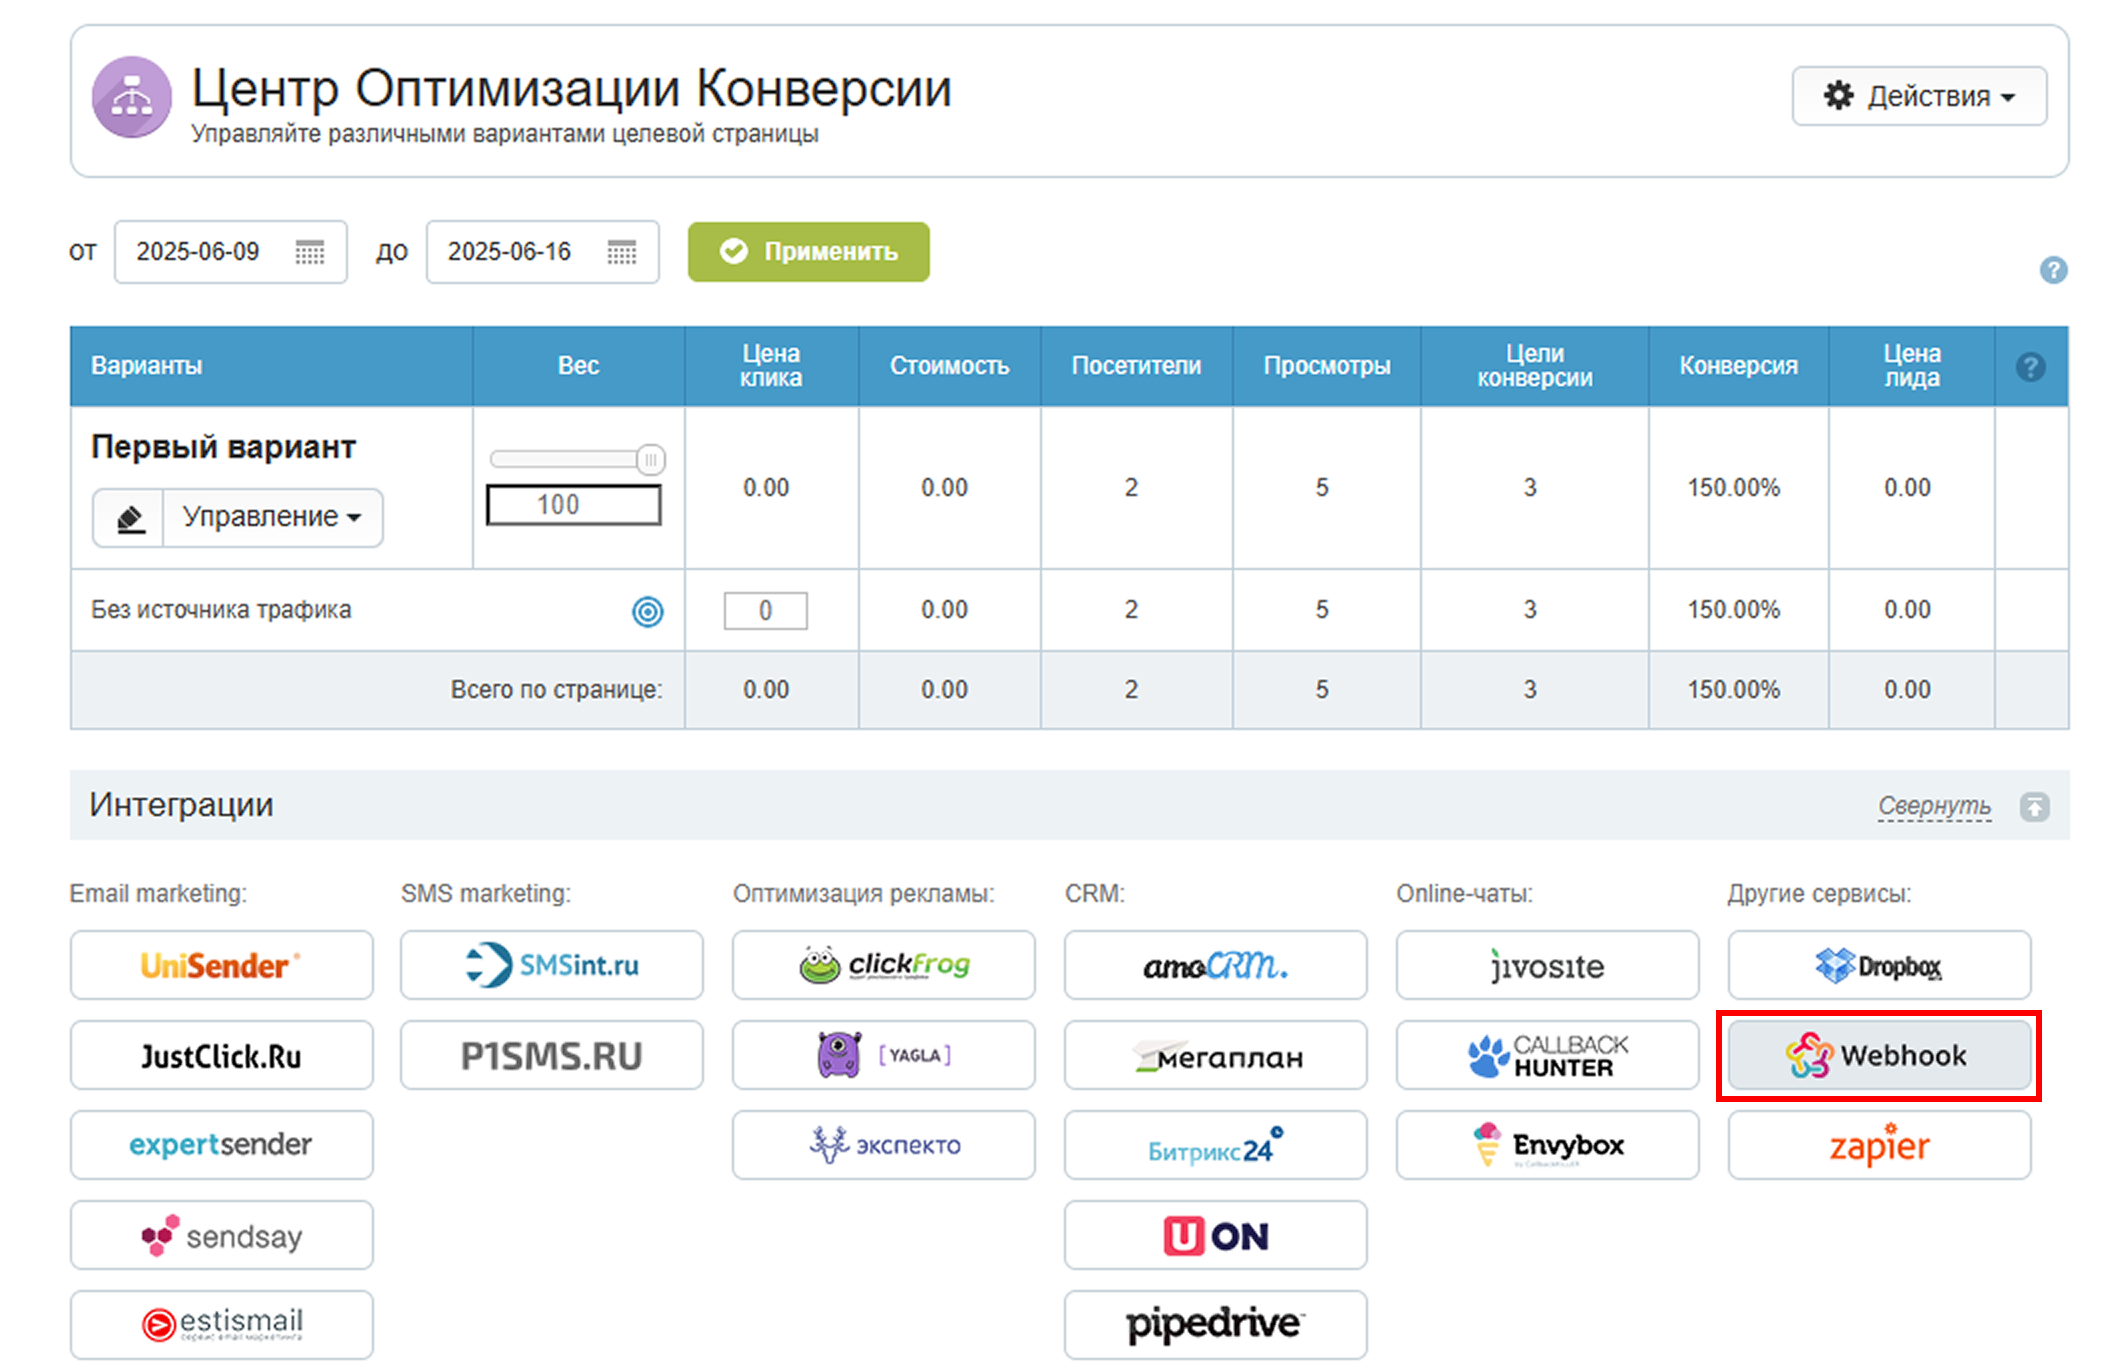Select the Jivosite online-chat integration
Image resolution: width=2112 pixels, height=1366 pixels.
1547,966
